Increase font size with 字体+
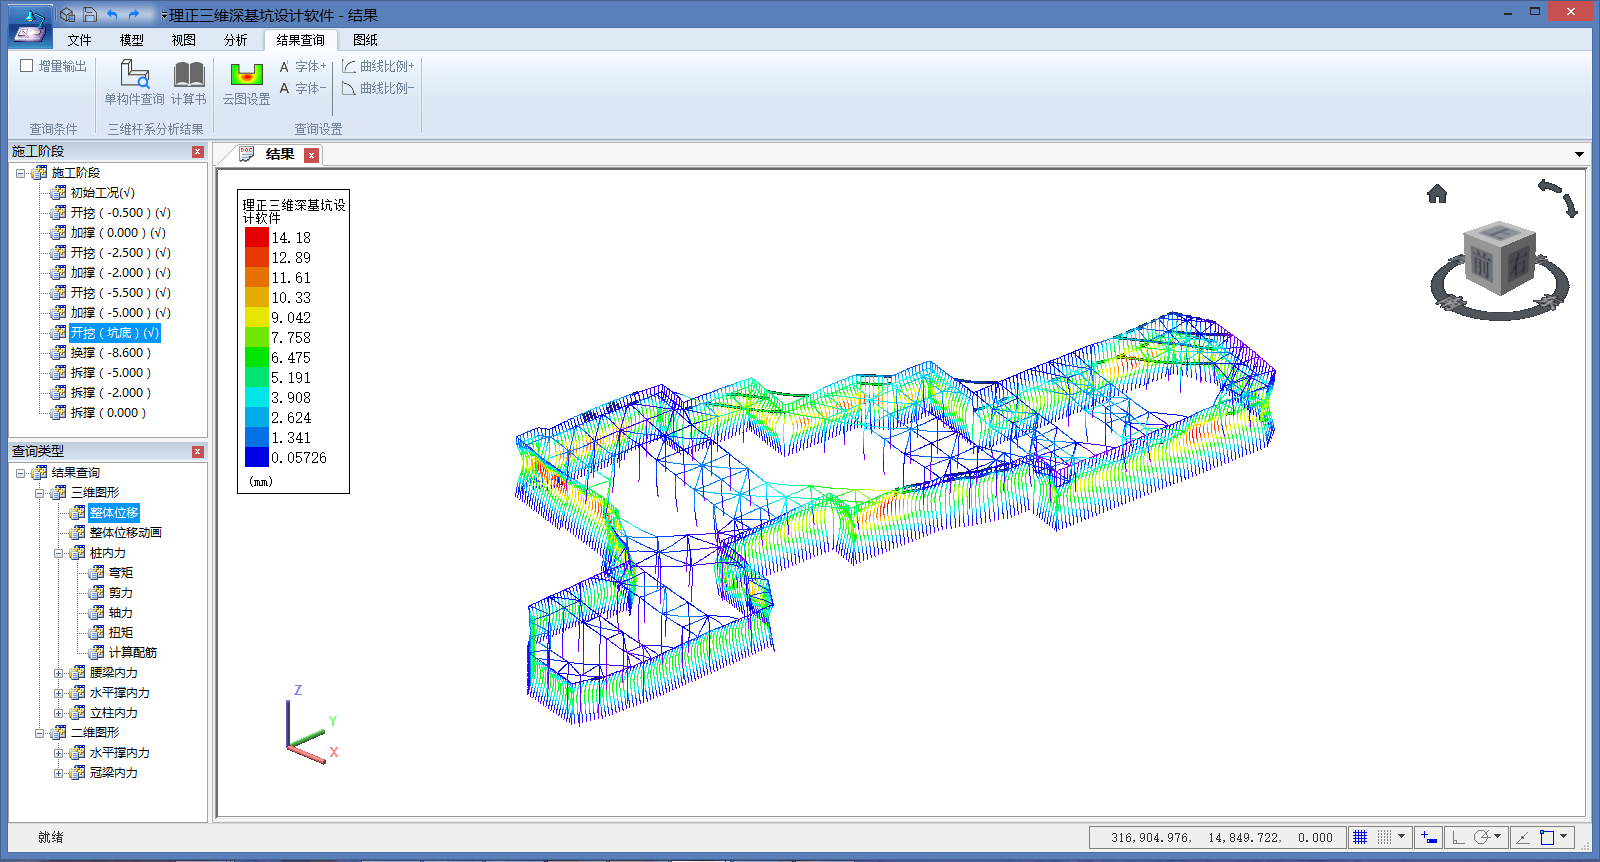1600x862 pixels. click(x=303, y=66)
